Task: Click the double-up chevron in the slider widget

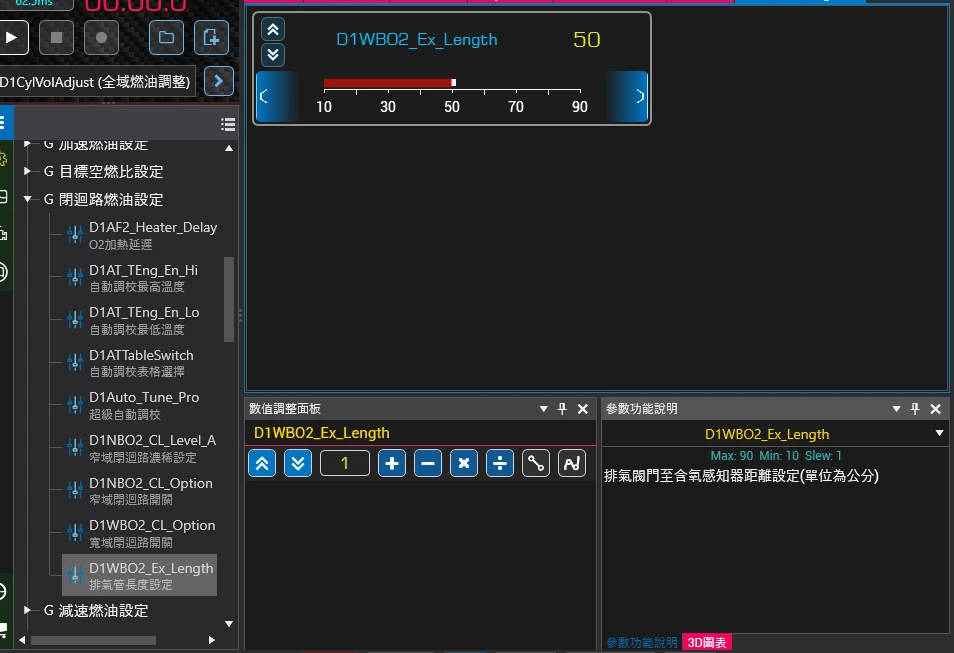Action: point(273,29)
